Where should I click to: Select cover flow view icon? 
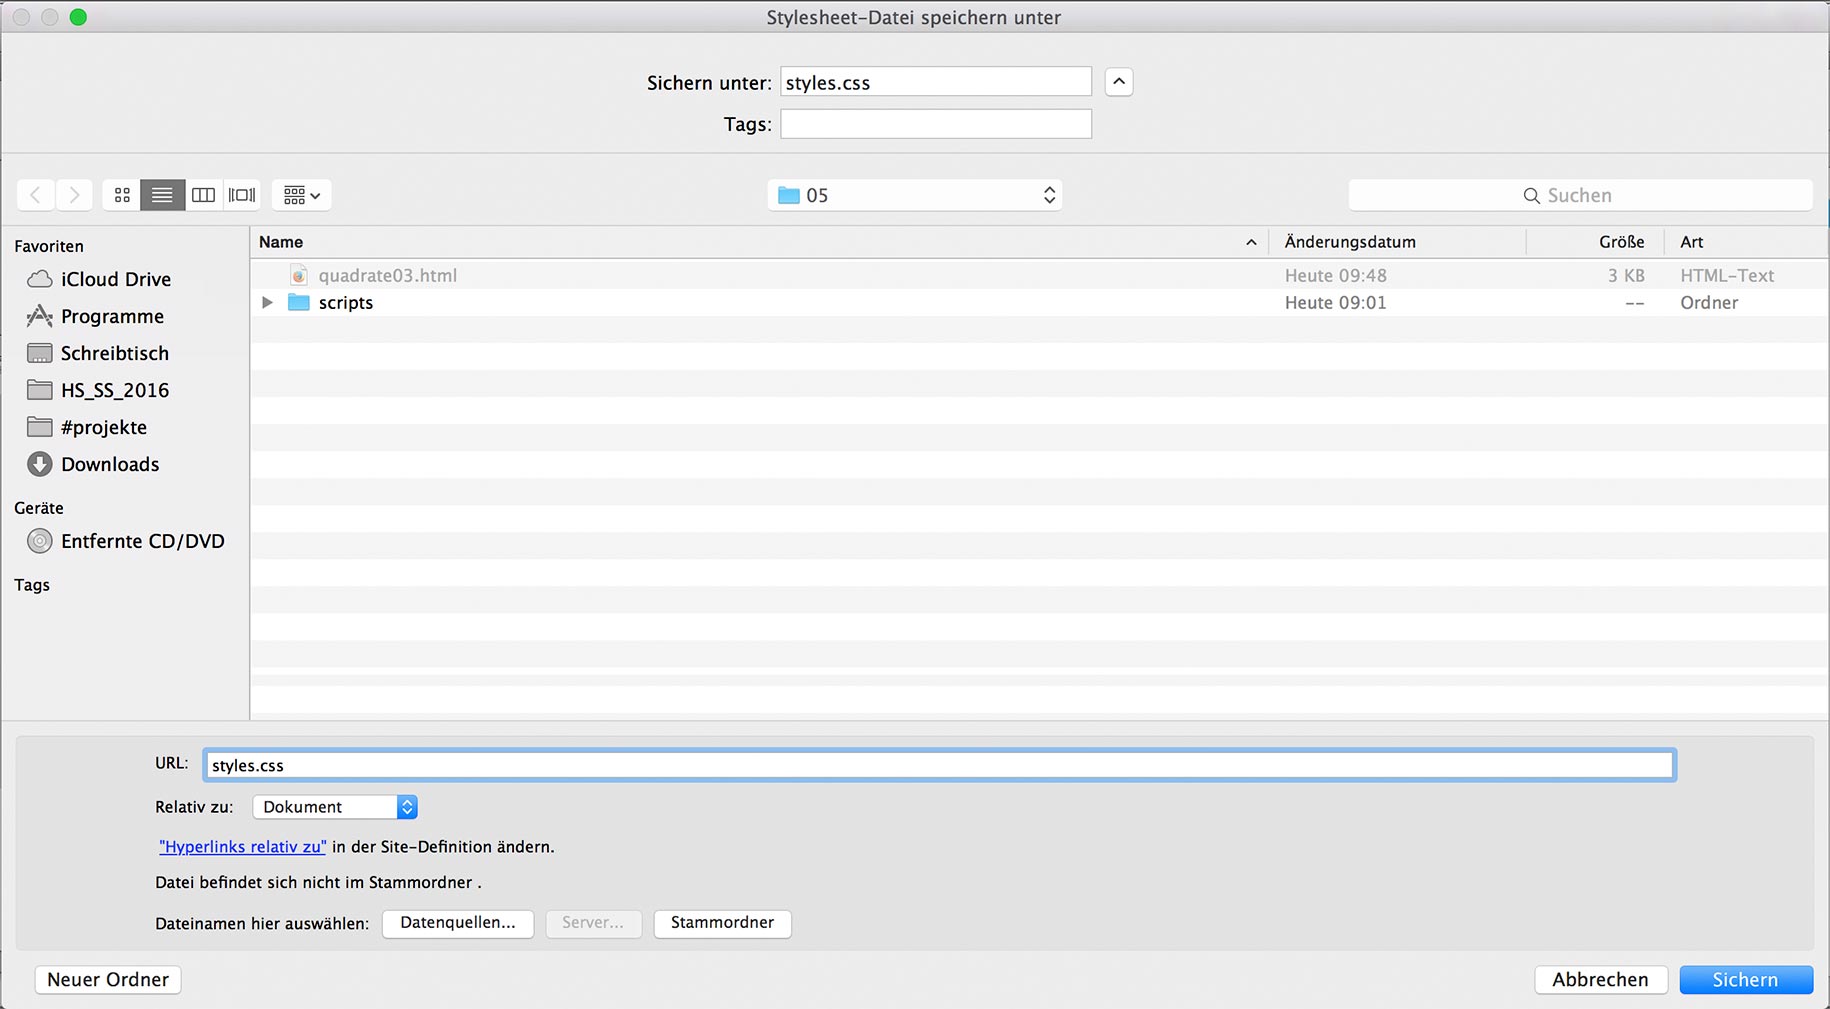tap(242, 195)
